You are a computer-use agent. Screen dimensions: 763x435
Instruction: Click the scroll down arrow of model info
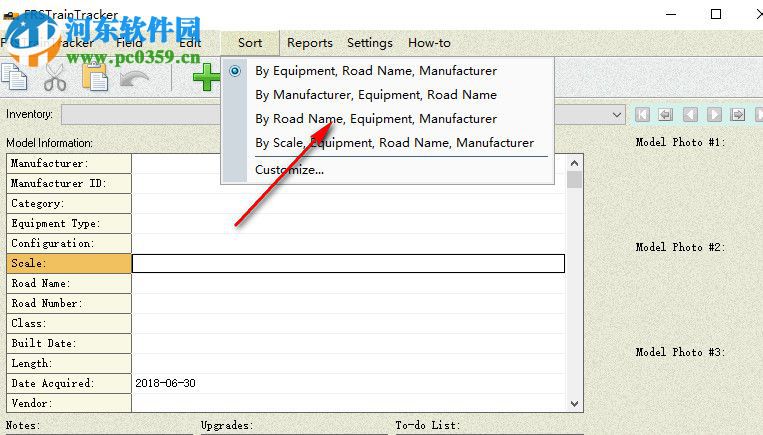574,404
